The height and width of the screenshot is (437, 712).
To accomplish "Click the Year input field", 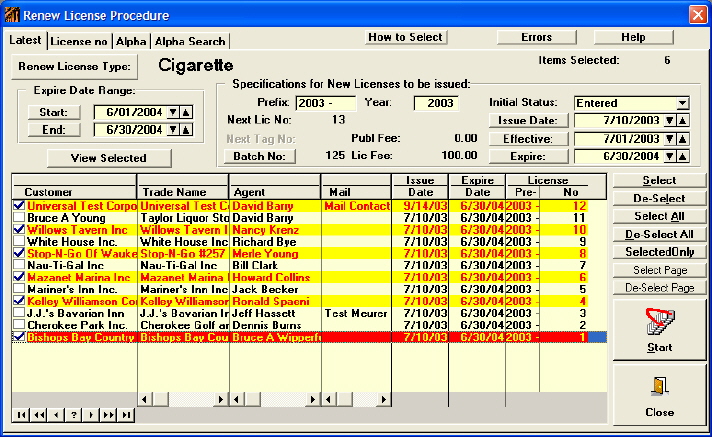I will [x=434, y=103].
